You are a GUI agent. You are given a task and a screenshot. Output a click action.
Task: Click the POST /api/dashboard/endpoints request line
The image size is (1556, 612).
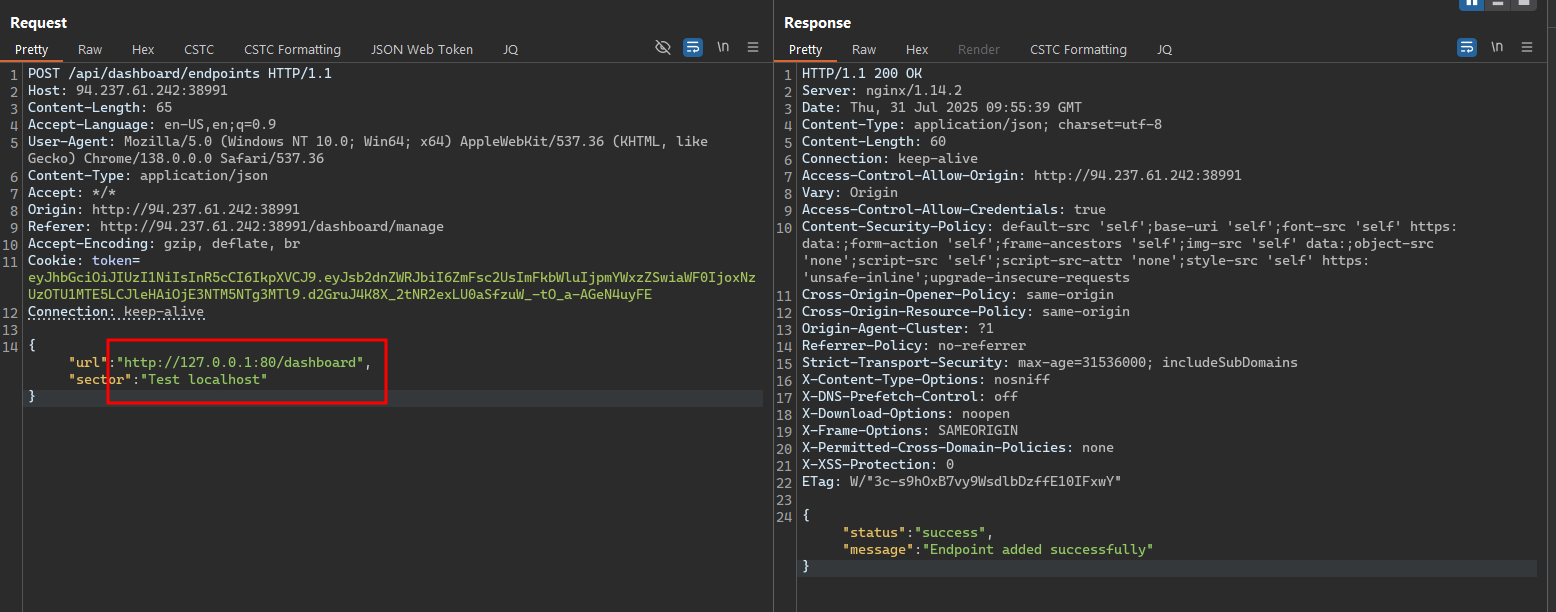(x=180, y=73)
